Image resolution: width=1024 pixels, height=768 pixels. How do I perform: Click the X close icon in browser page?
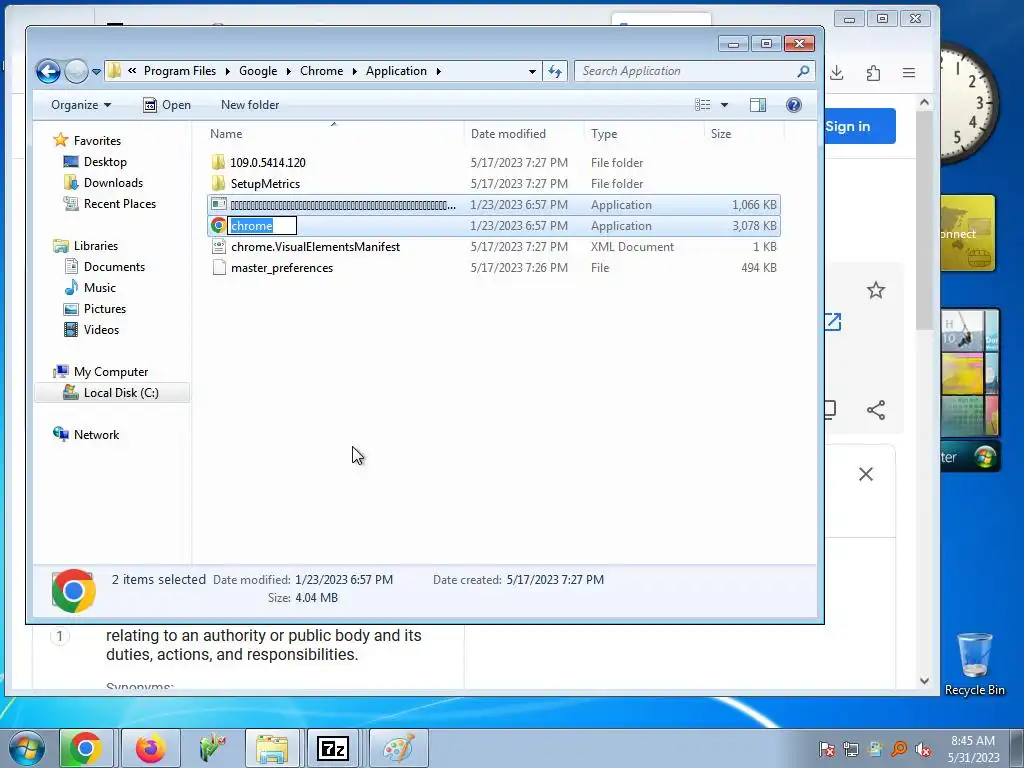[866, 474]
